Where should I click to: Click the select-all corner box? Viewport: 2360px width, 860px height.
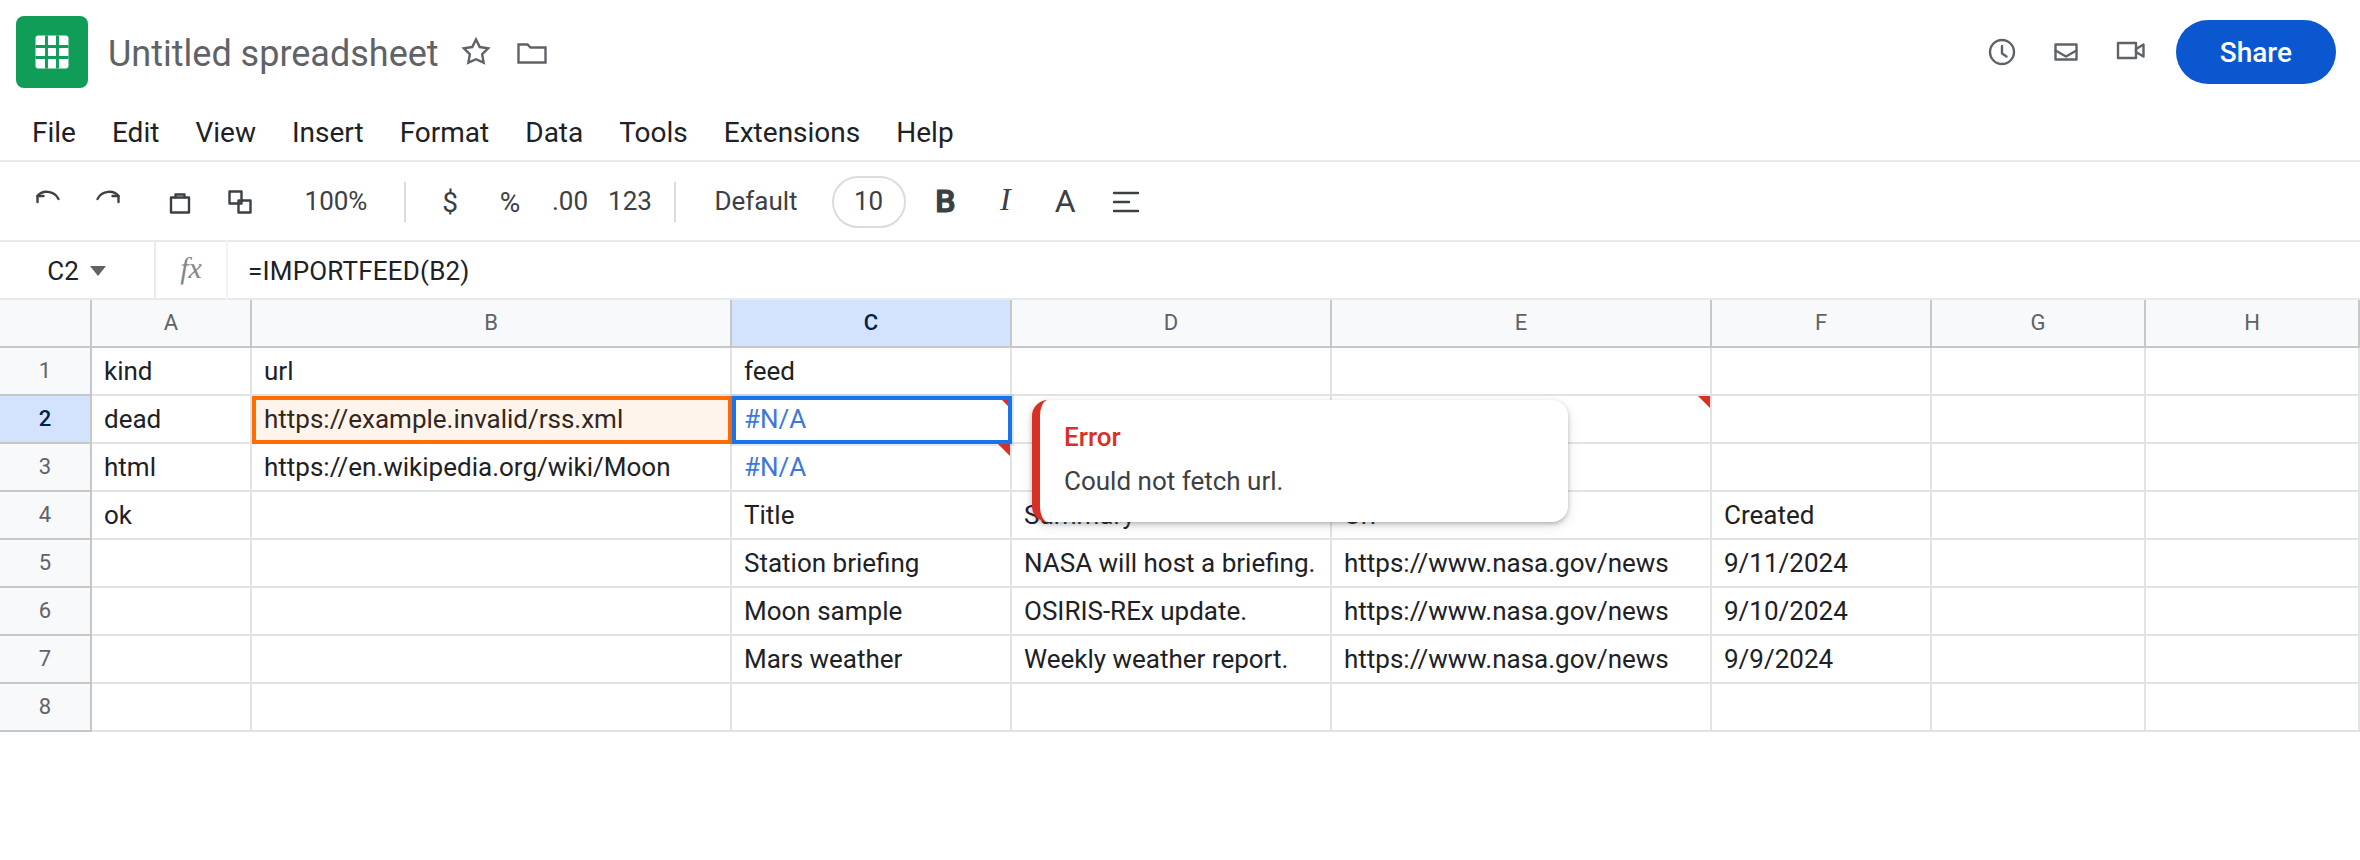(45, 323)
